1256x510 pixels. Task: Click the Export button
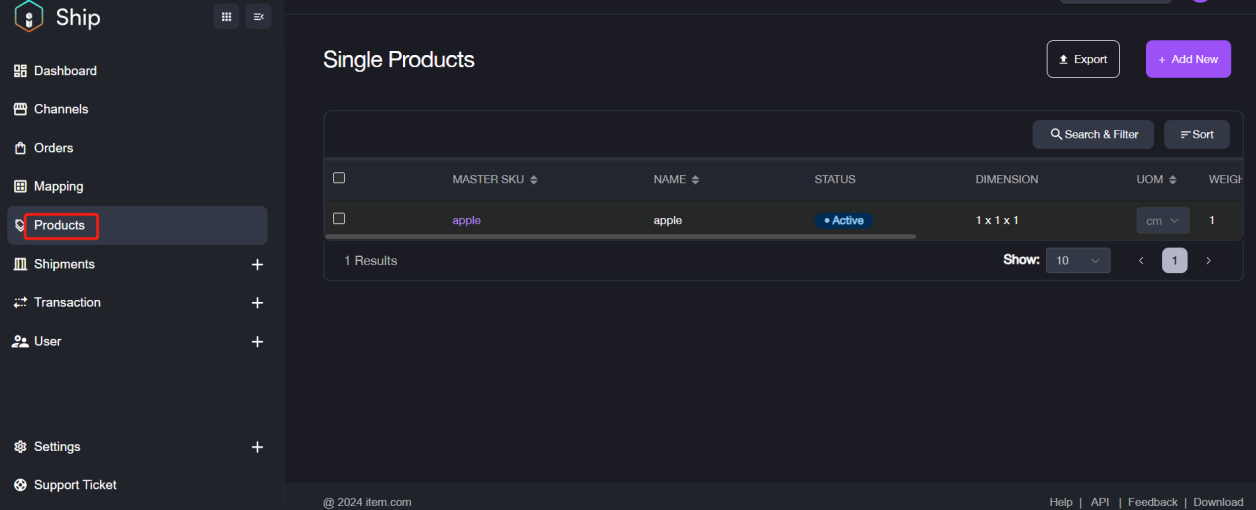(x=1083, y=59)
